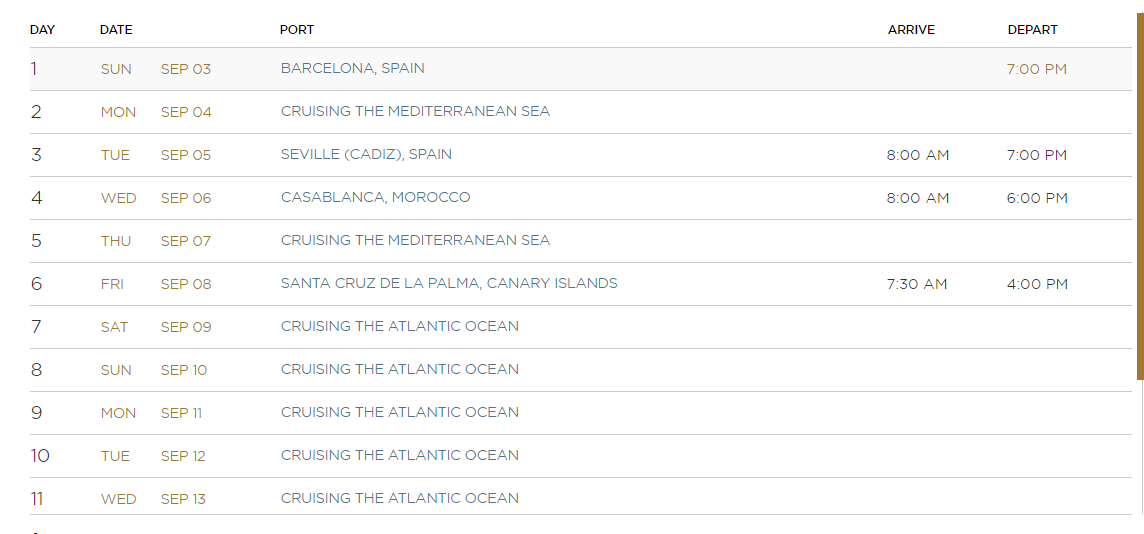Click the vertical scrollbar thumb
The image size is (1144, 534).
click(1140, 196)
